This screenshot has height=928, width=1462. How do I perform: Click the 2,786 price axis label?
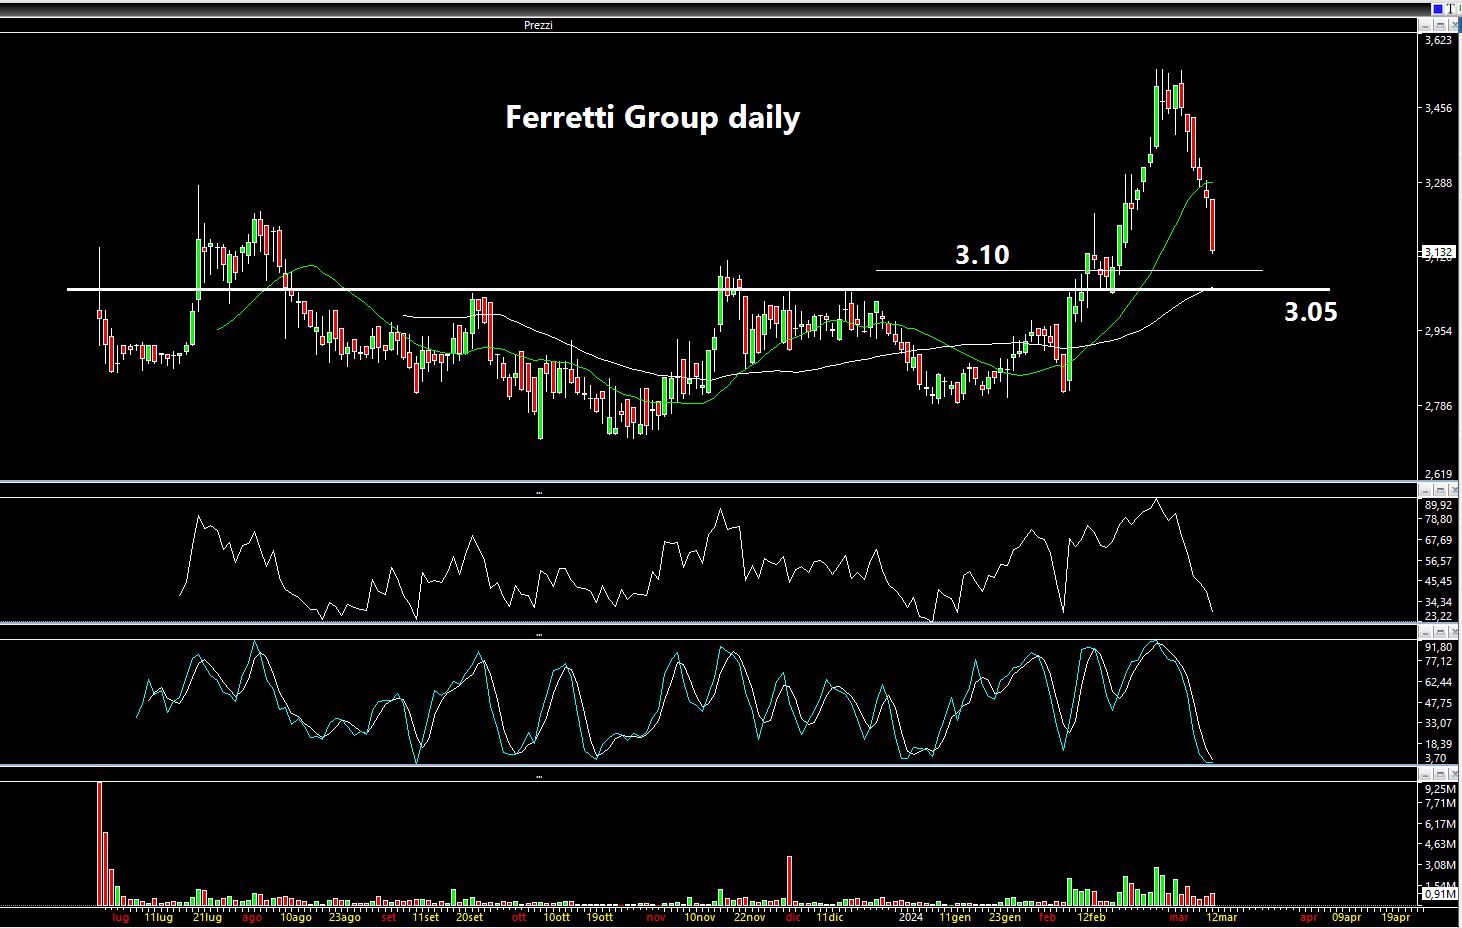1438,406
